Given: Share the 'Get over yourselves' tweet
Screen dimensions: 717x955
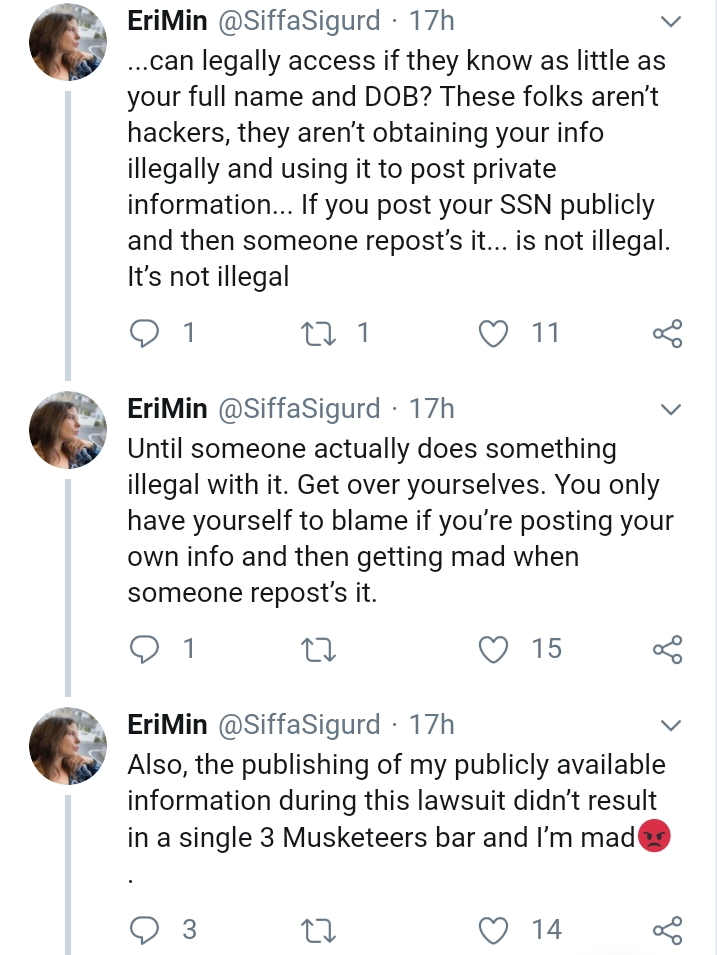Looking at the screenshot, I should [668, 649].
